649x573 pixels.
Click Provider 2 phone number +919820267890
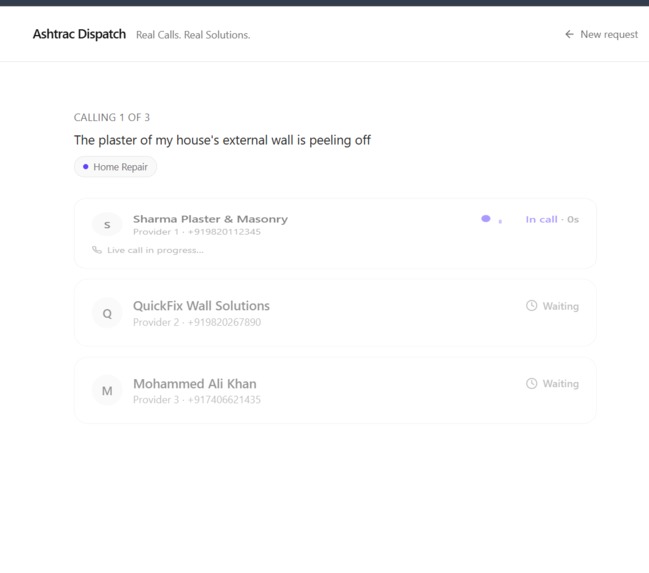pos(224,322)
